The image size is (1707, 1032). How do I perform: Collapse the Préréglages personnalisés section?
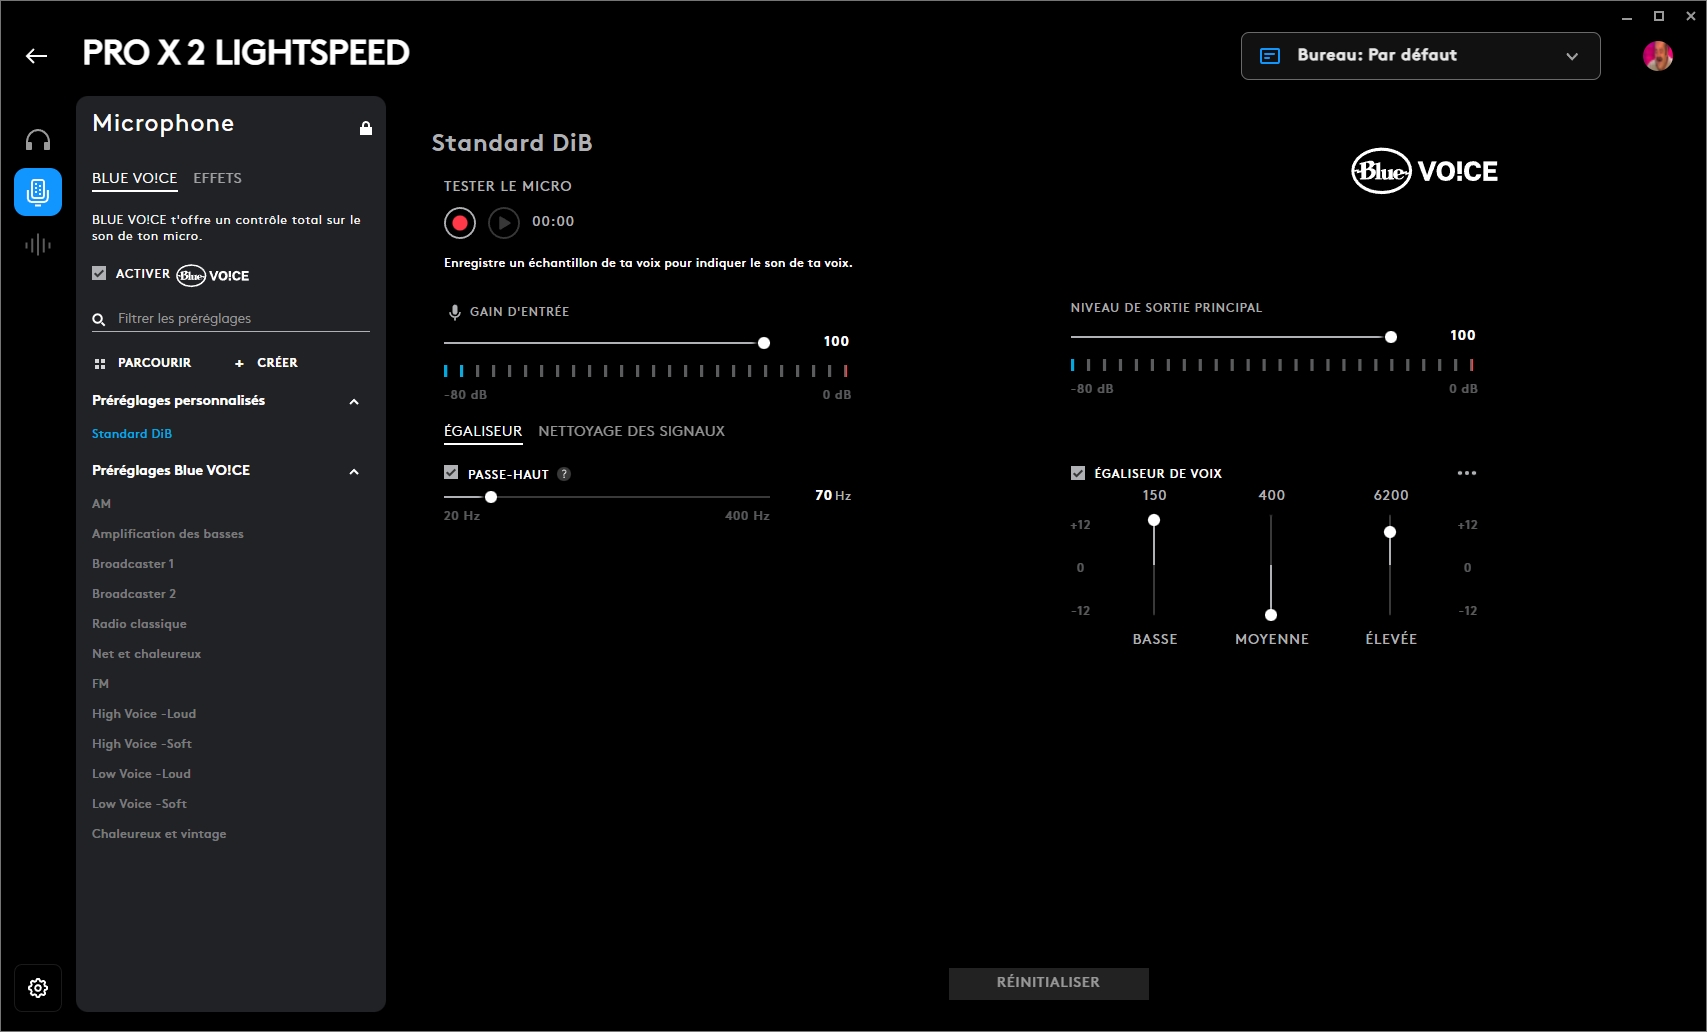coord(354,402)
